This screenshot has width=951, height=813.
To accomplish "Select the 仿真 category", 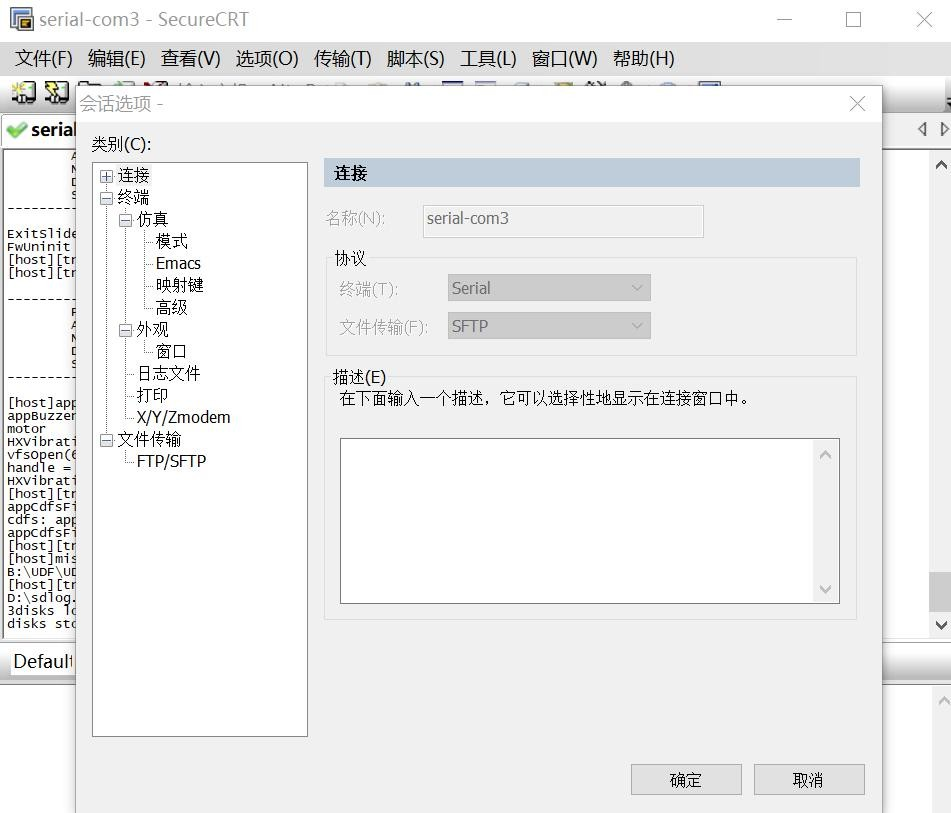I will [x=152, y=219].
